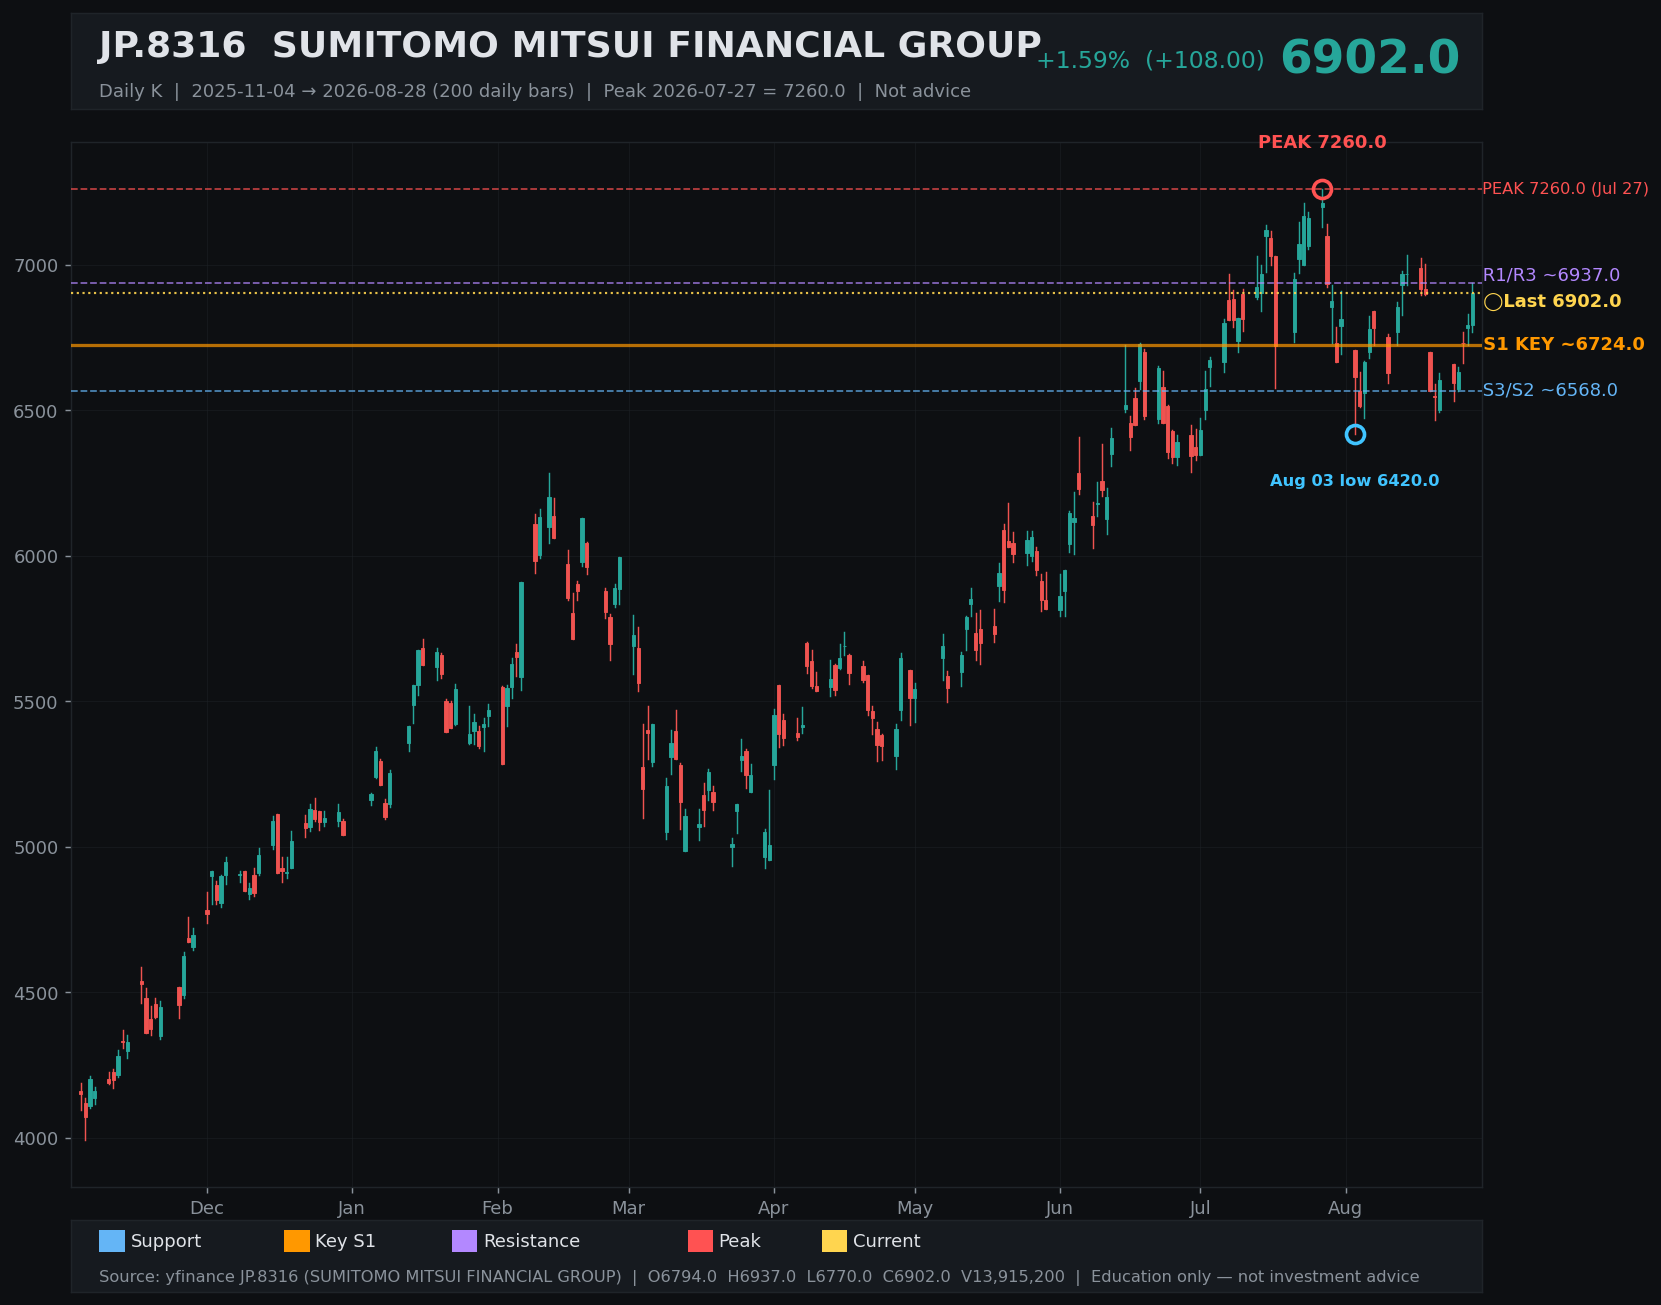Click the "S3/S2 ~6568.0" support label
Image resolution: width=1661 pixels, height=1305 pixels.
(1550, 390)
